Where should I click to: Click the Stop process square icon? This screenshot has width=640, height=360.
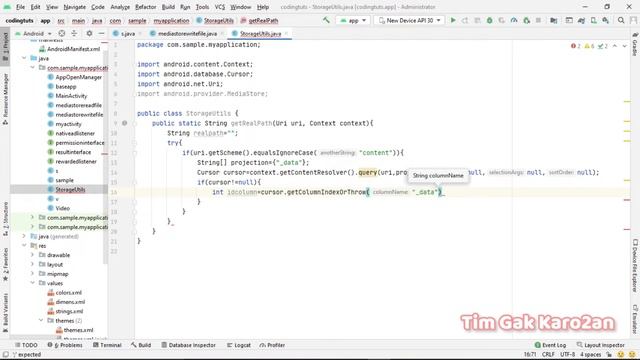(x=538, y=20)
